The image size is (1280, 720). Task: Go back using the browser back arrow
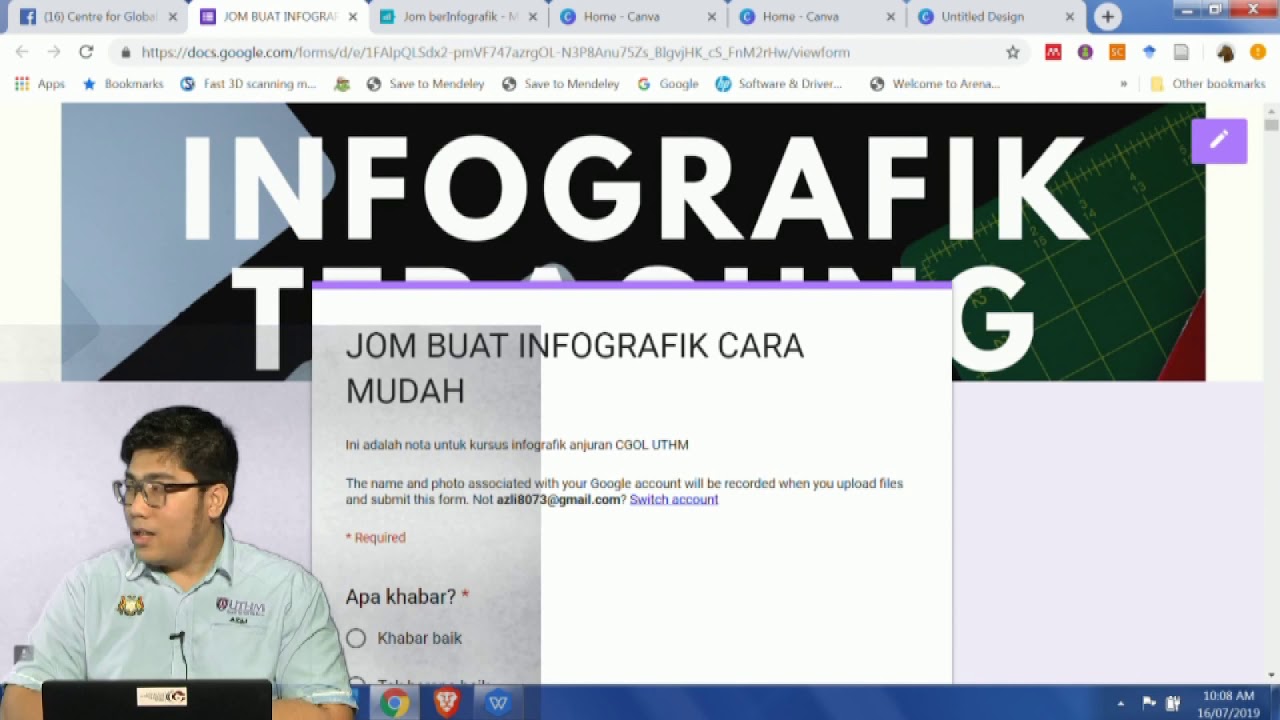[22, 52]
